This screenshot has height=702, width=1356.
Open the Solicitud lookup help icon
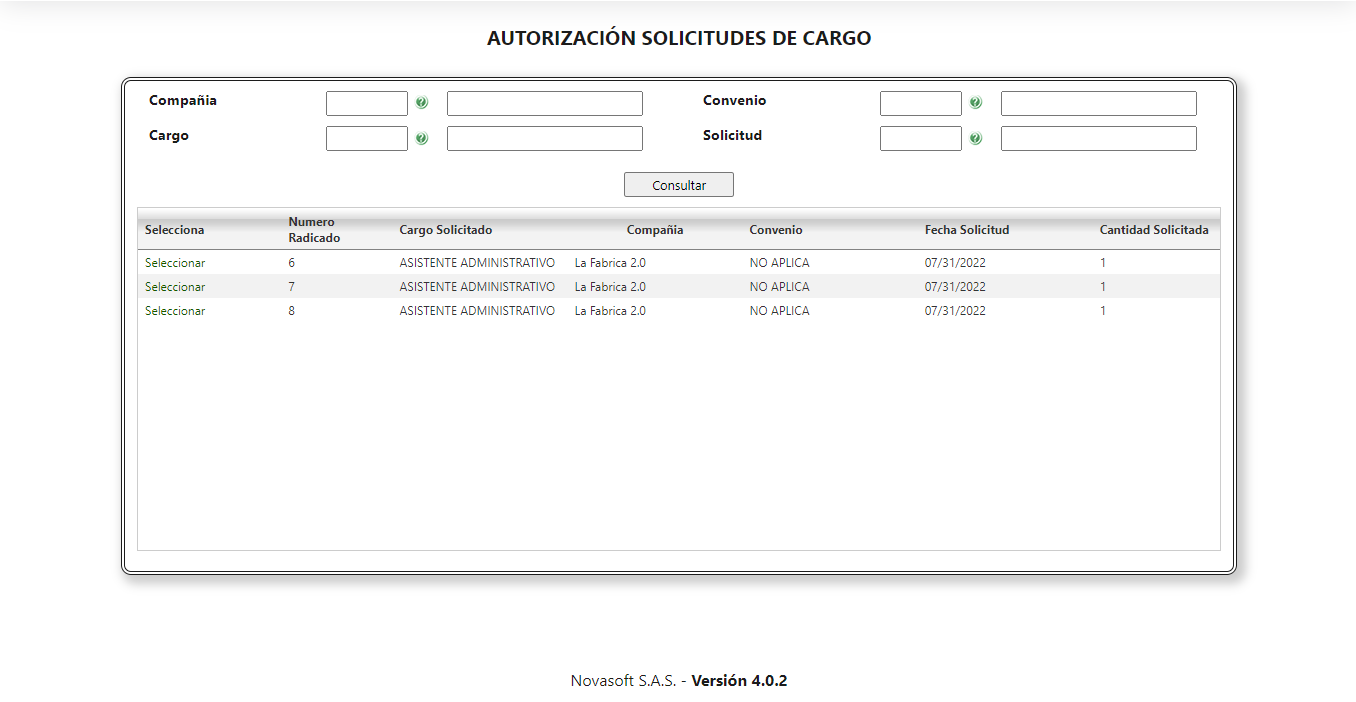pos(975,138)
